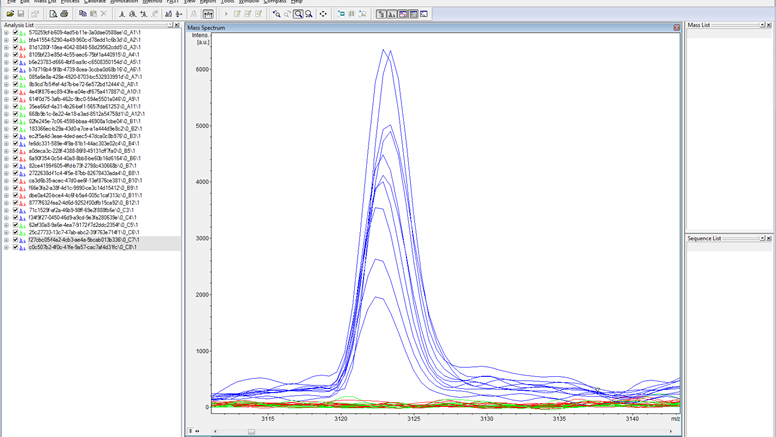Open the Method menu
Viewport: 776px width, 437px height.
[152, 1]
